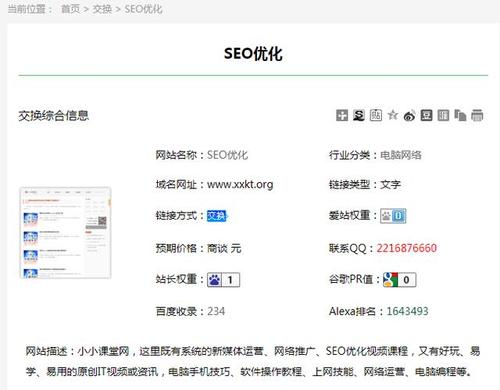Viewport: 500px width, 390px height.
Task: Click the plus "more share" icon
Action: (x=342, y=115)
